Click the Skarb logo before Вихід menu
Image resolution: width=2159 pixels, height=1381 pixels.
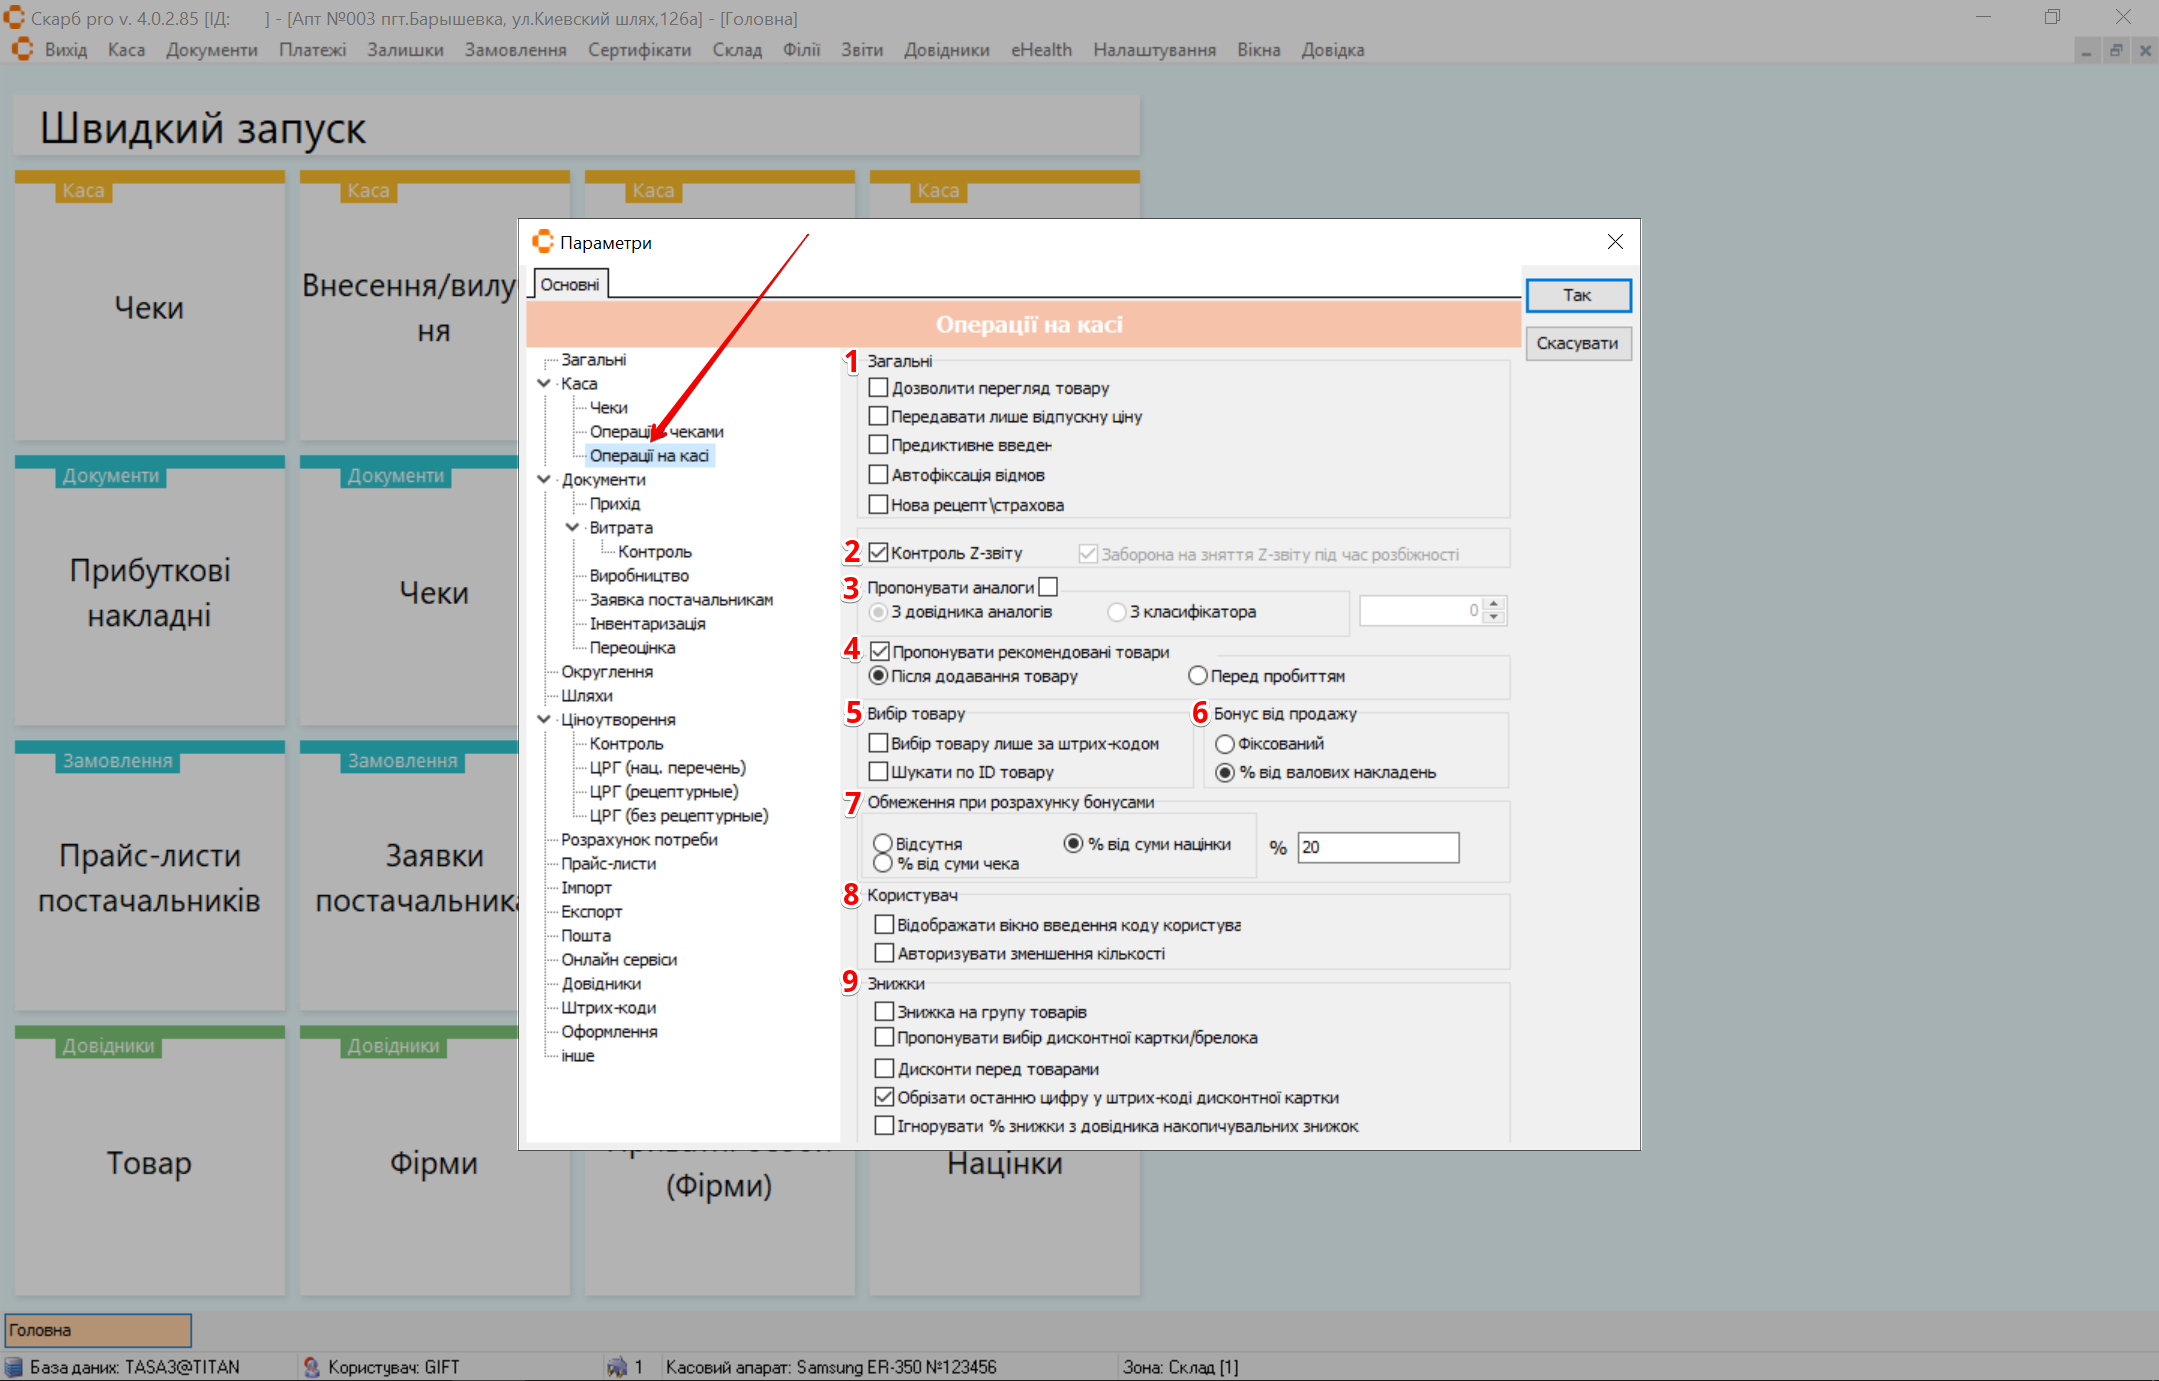(22, 49)
